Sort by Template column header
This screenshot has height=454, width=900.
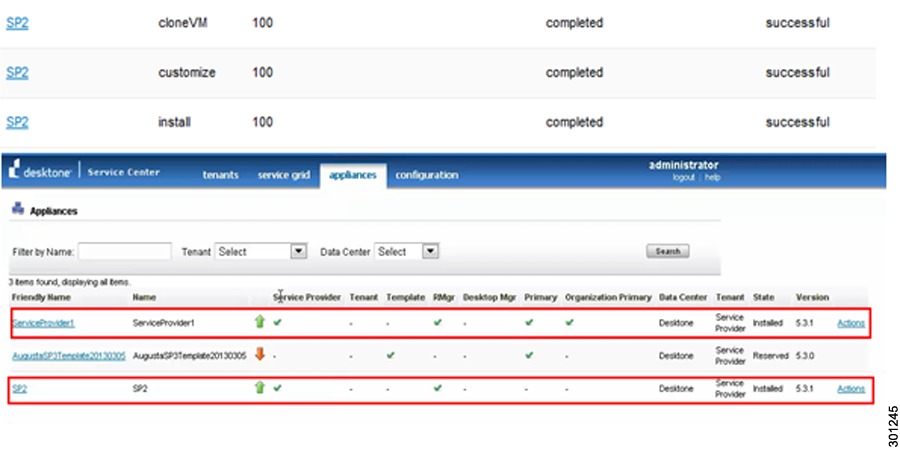pos(405,297)
